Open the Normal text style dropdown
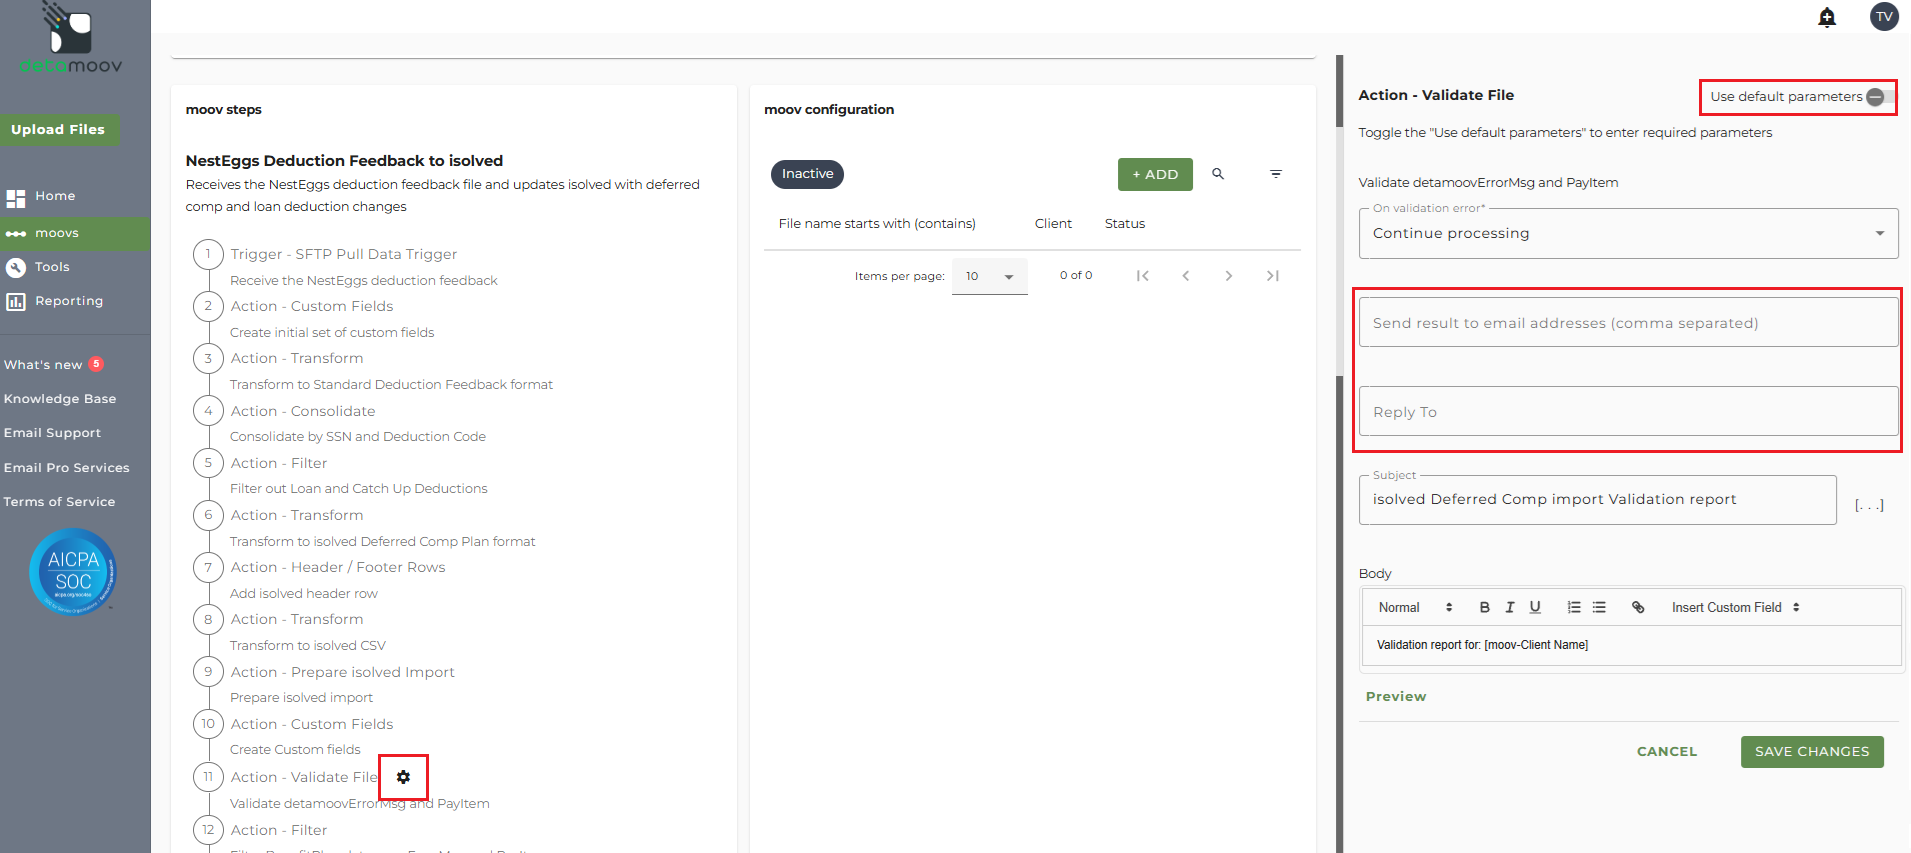Image resolution: width=1911 pixels, height=853 pixels. point(1415,607)
